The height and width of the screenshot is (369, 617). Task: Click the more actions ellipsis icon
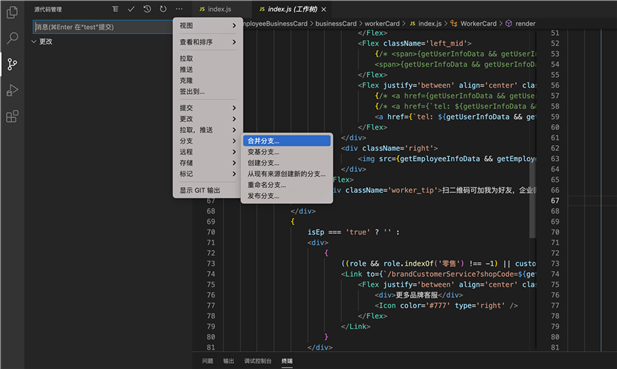pos(179,9)
